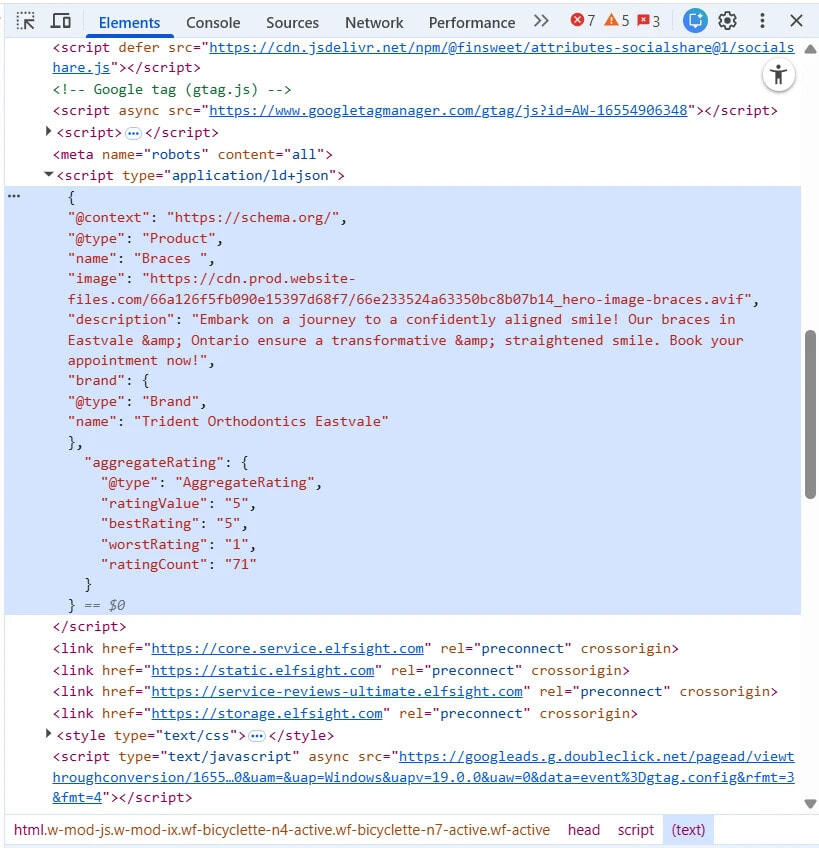Image resolution: width=819 pixels, height=848 pixels.
Task: Switch to the Console tab
Action: pyautogui.click(x=213, y=23)
